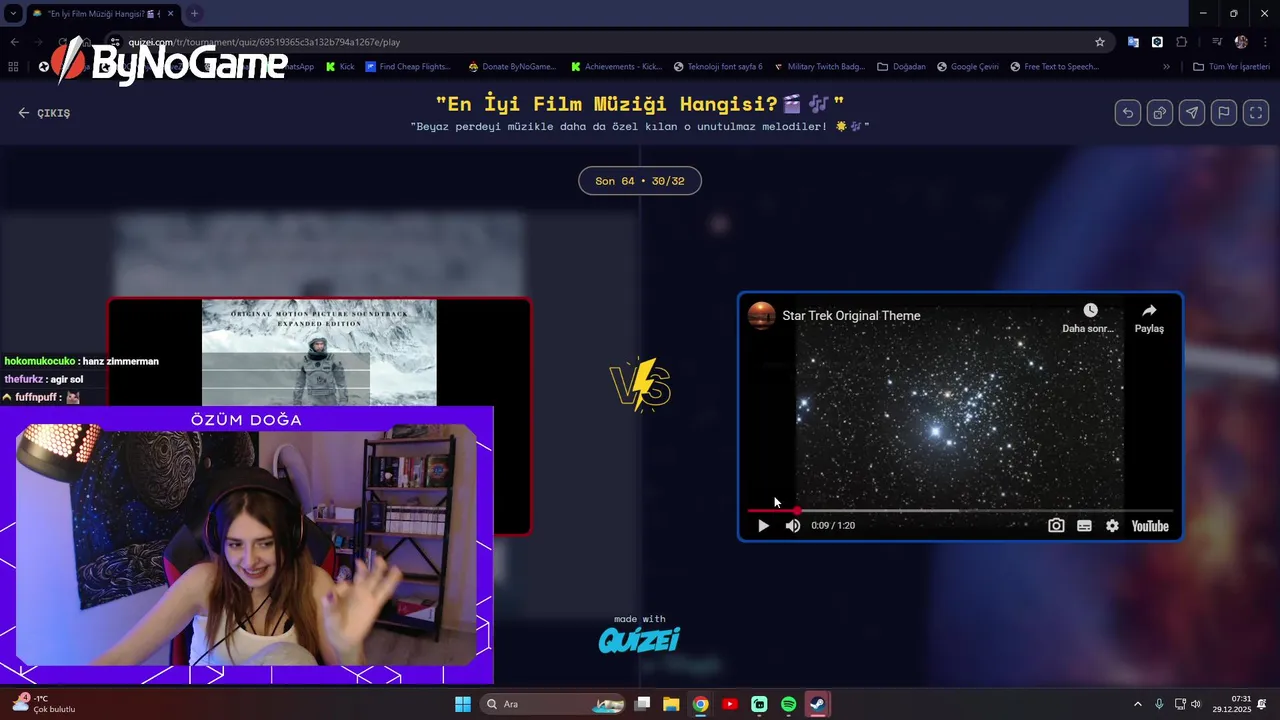Open Google Çeviri bookmark
Image resolution: width=1280 pixels, height=720 pixels.
[x=967, y=67]
